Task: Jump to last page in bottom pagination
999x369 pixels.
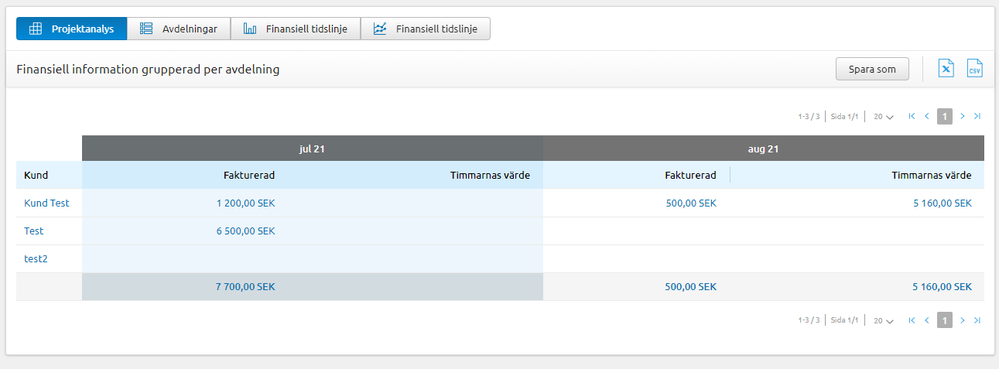Action: pyautogui.click(x=977, y=320)
